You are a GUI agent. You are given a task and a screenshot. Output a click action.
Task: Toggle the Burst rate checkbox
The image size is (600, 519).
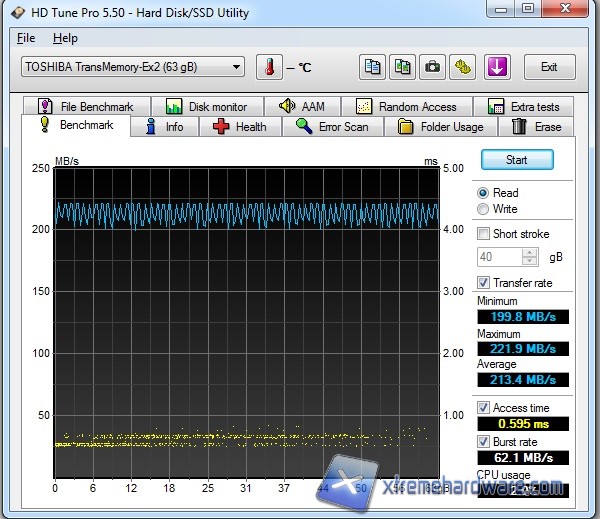click(x=484, y=441)
